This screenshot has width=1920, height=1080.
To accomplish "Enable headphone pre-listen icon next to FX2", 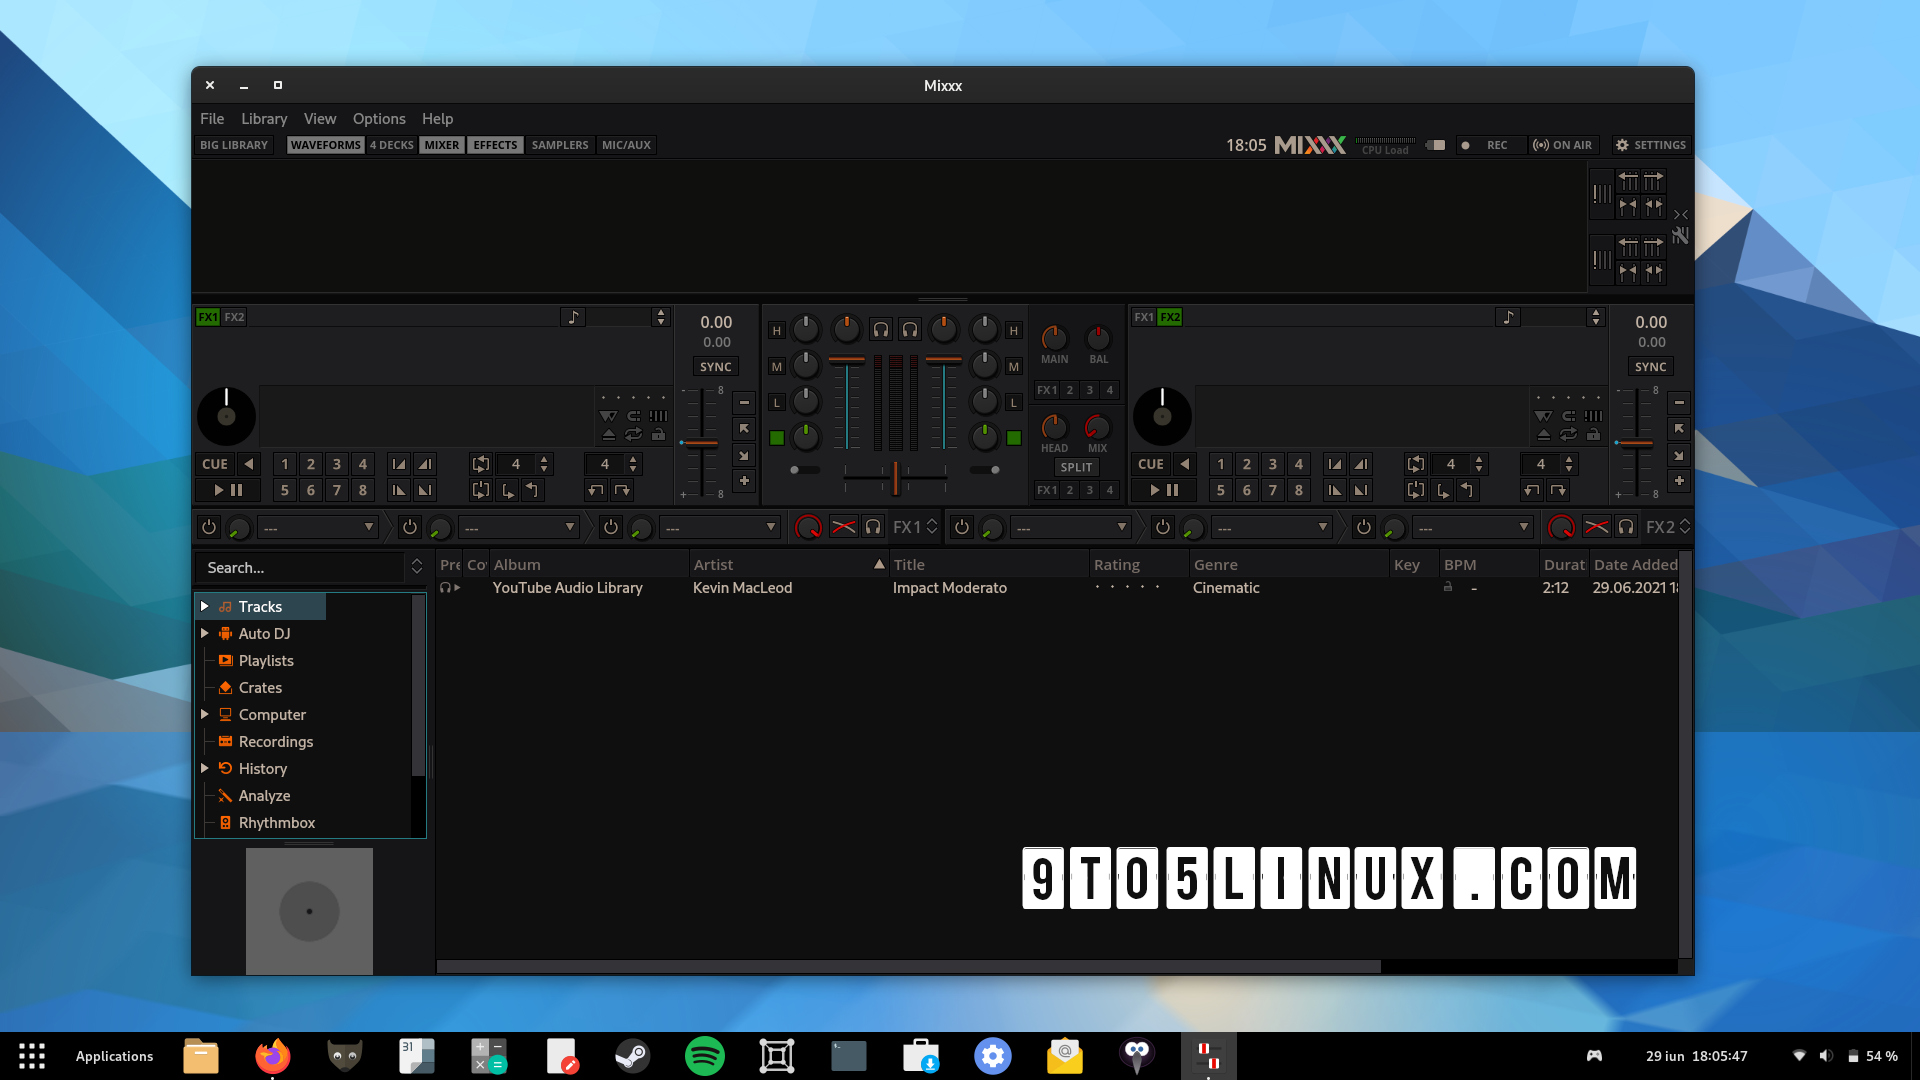I will coord(1626,527).
